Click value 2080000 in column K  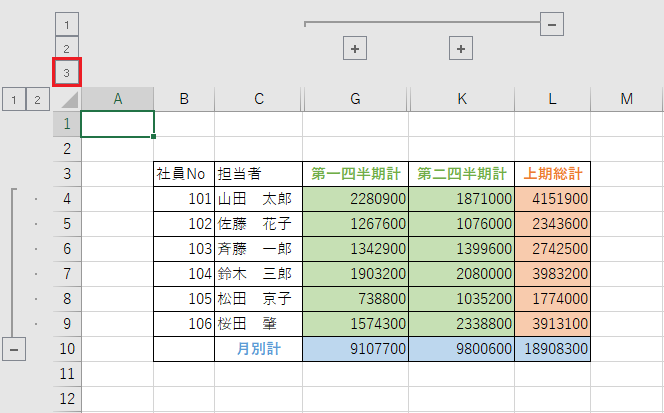(x=462, y=274)
